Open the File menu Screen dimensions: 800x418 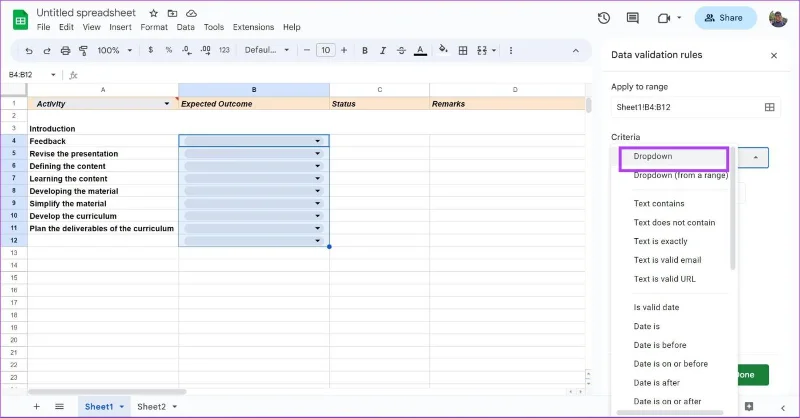pos(43,27)
